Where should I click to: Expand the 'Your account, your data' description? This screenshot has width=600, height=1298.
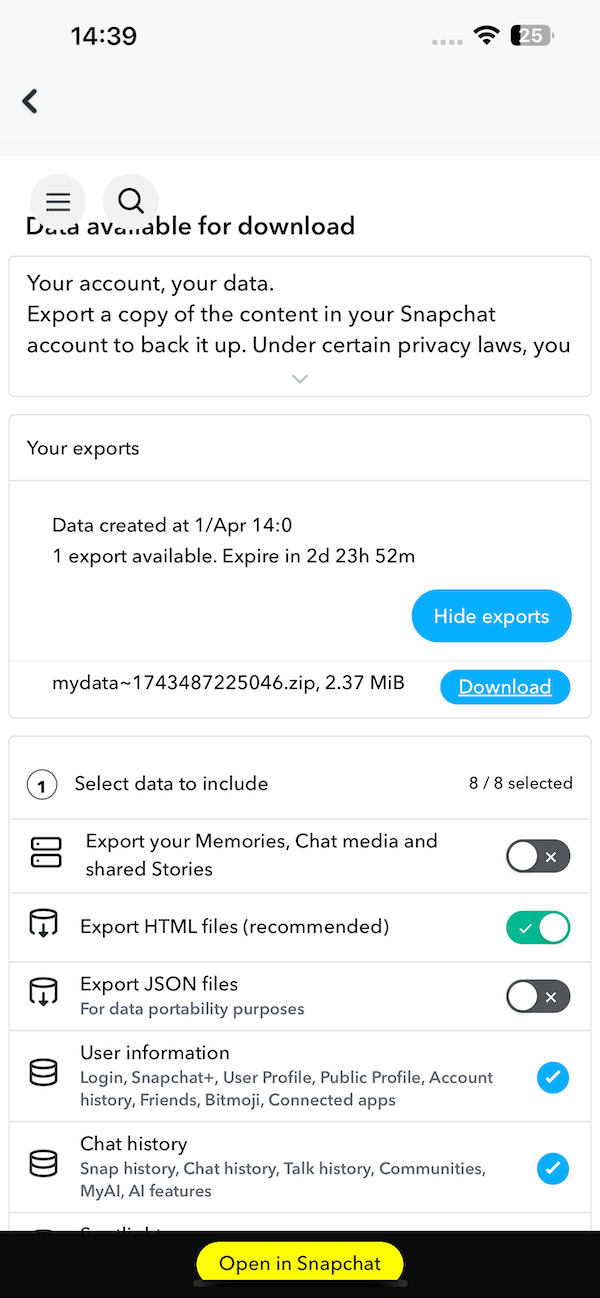(299, 379)
